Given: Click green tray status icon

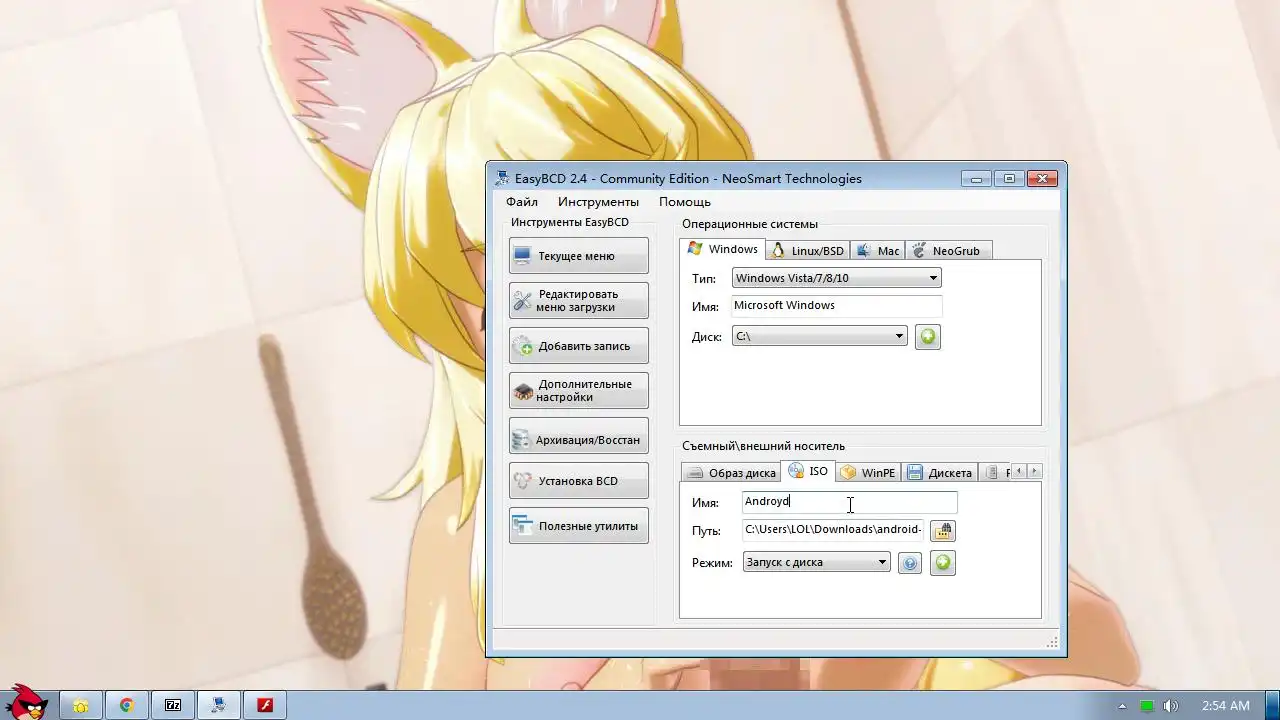Looking at the screenshot, I should pos(1147,706).
